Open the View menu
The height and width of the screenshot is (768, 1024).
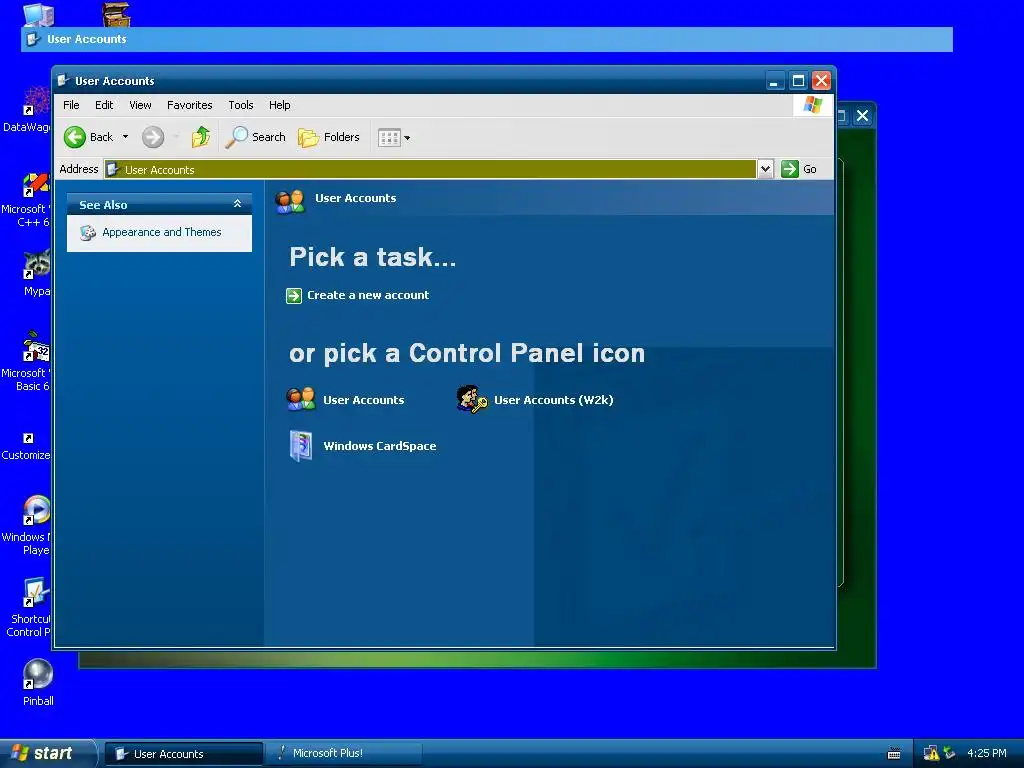tap(140, 105)
